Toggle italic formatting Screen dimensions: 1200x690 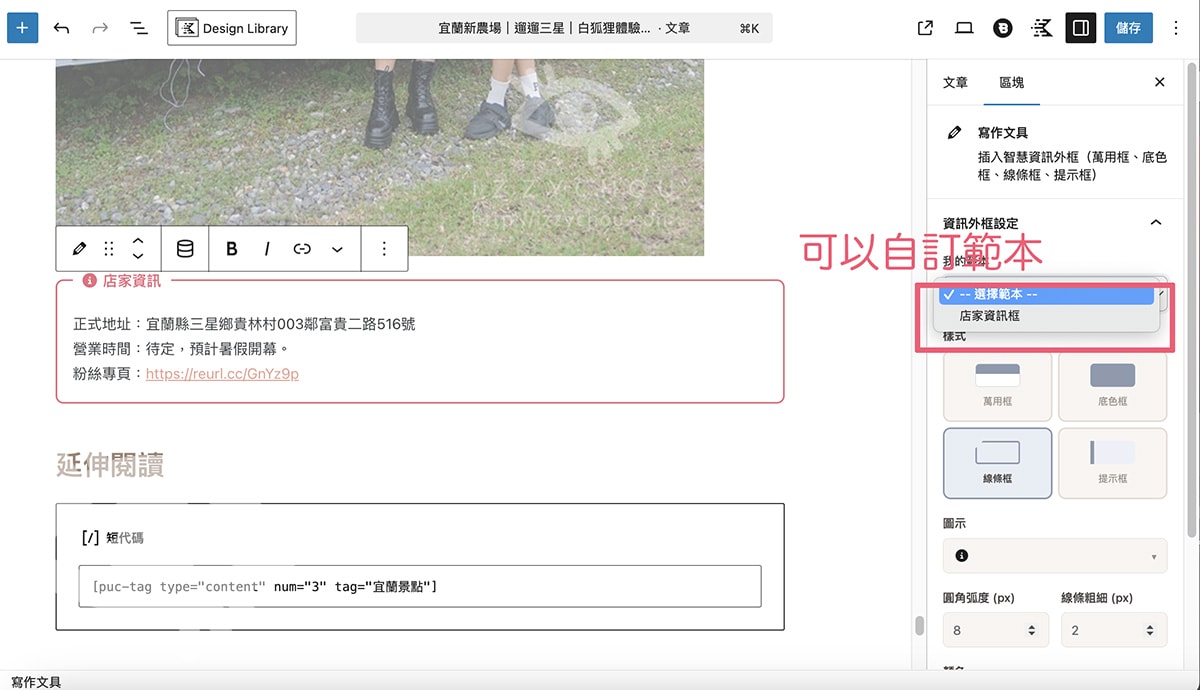(267, 249)
